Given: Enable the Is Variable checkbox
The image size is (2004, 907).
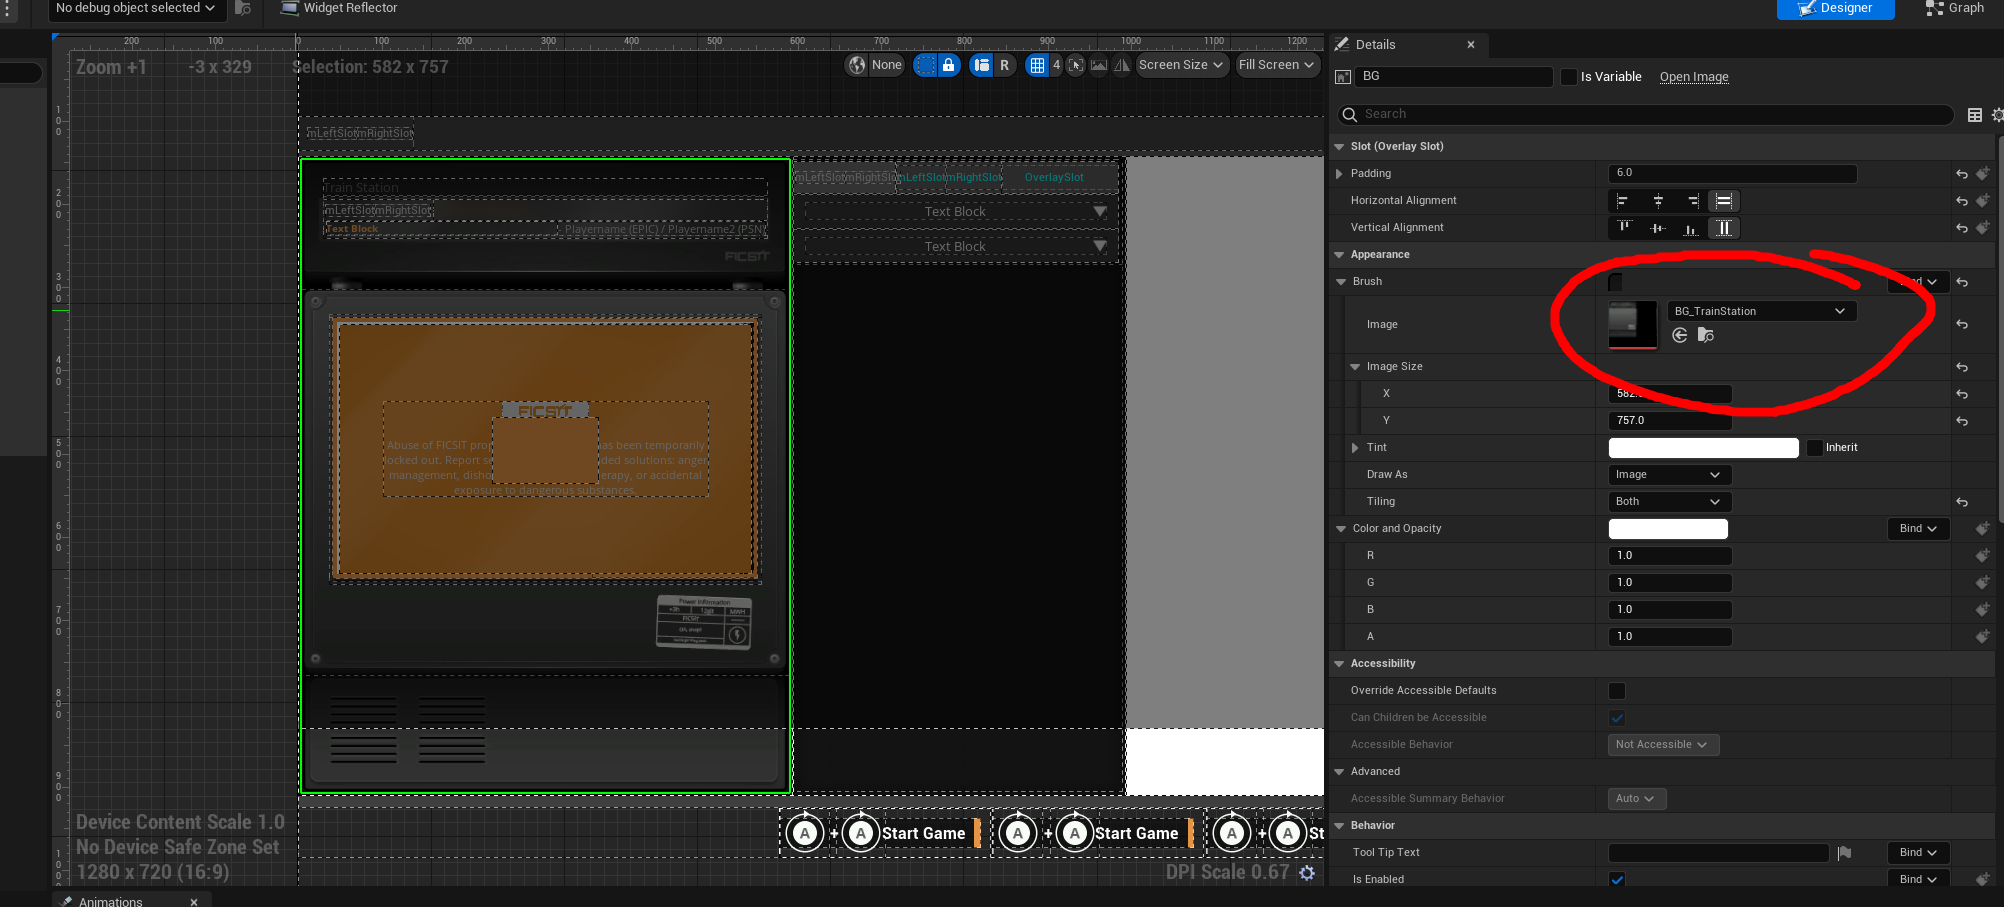Looking at the screenshot, I should click(1569, 77).
